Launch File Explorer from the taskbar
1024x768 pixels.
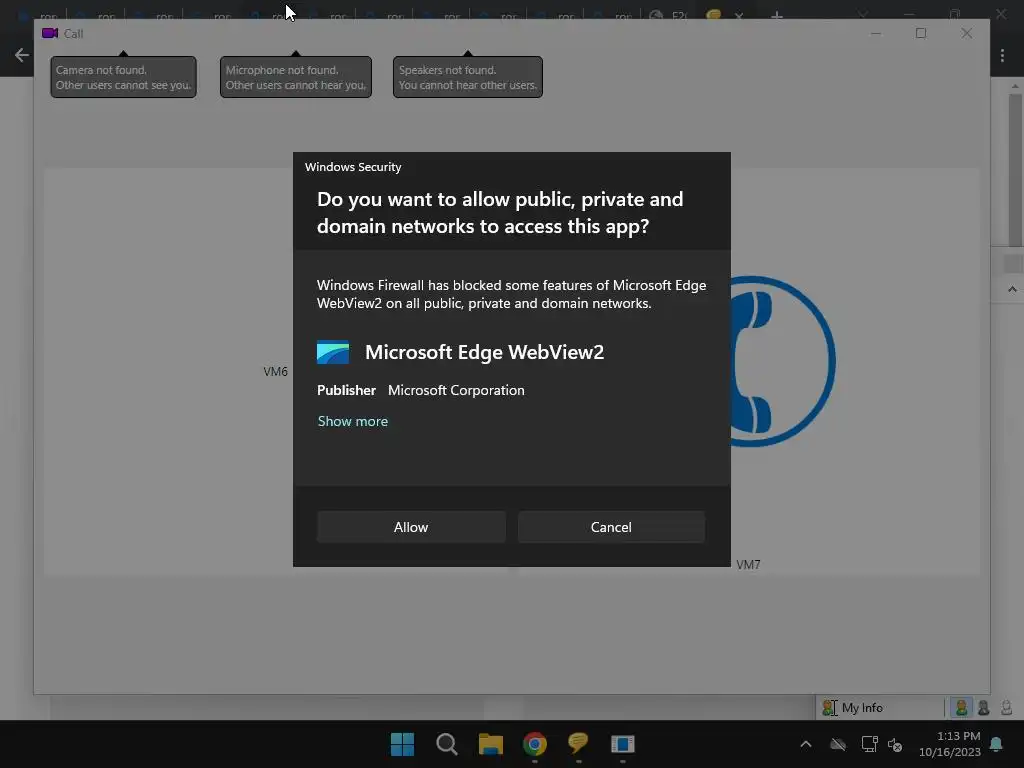pos(490,744)
